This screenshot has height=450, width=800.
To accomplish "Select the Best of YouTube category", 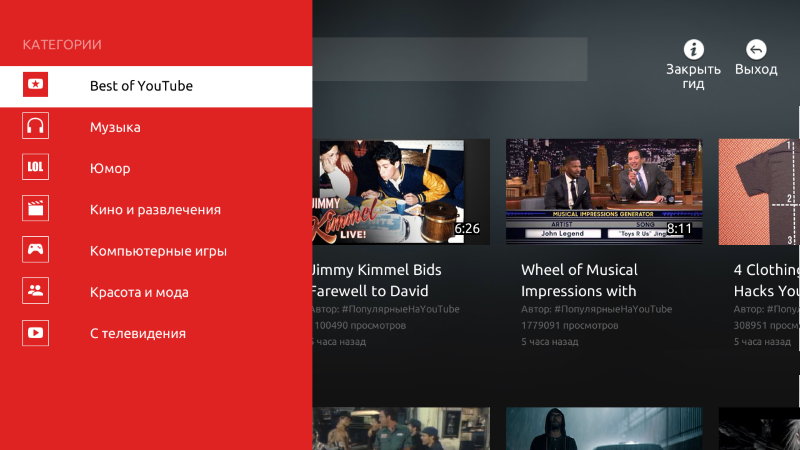I will 156,86.
